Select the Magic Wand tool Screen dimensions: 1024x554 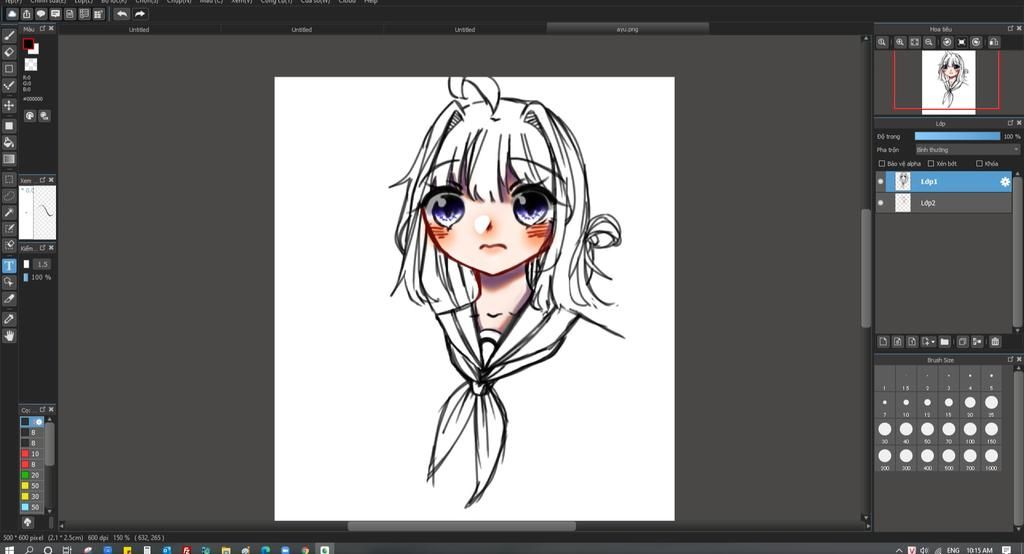pyautogui.click(x=9, y=212)
